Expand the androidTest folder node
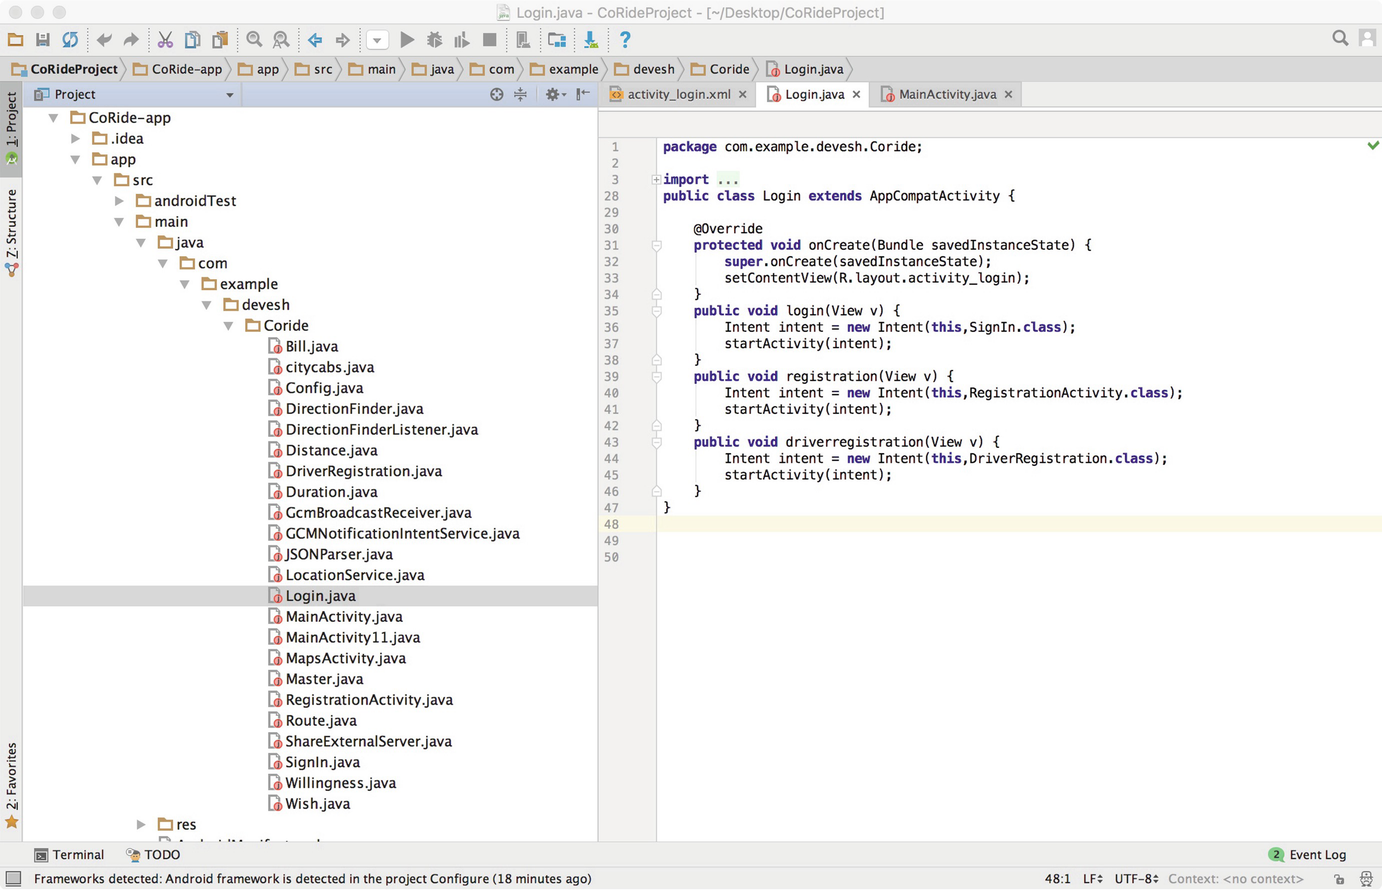Screen dimensions: 1382x890 120,201
